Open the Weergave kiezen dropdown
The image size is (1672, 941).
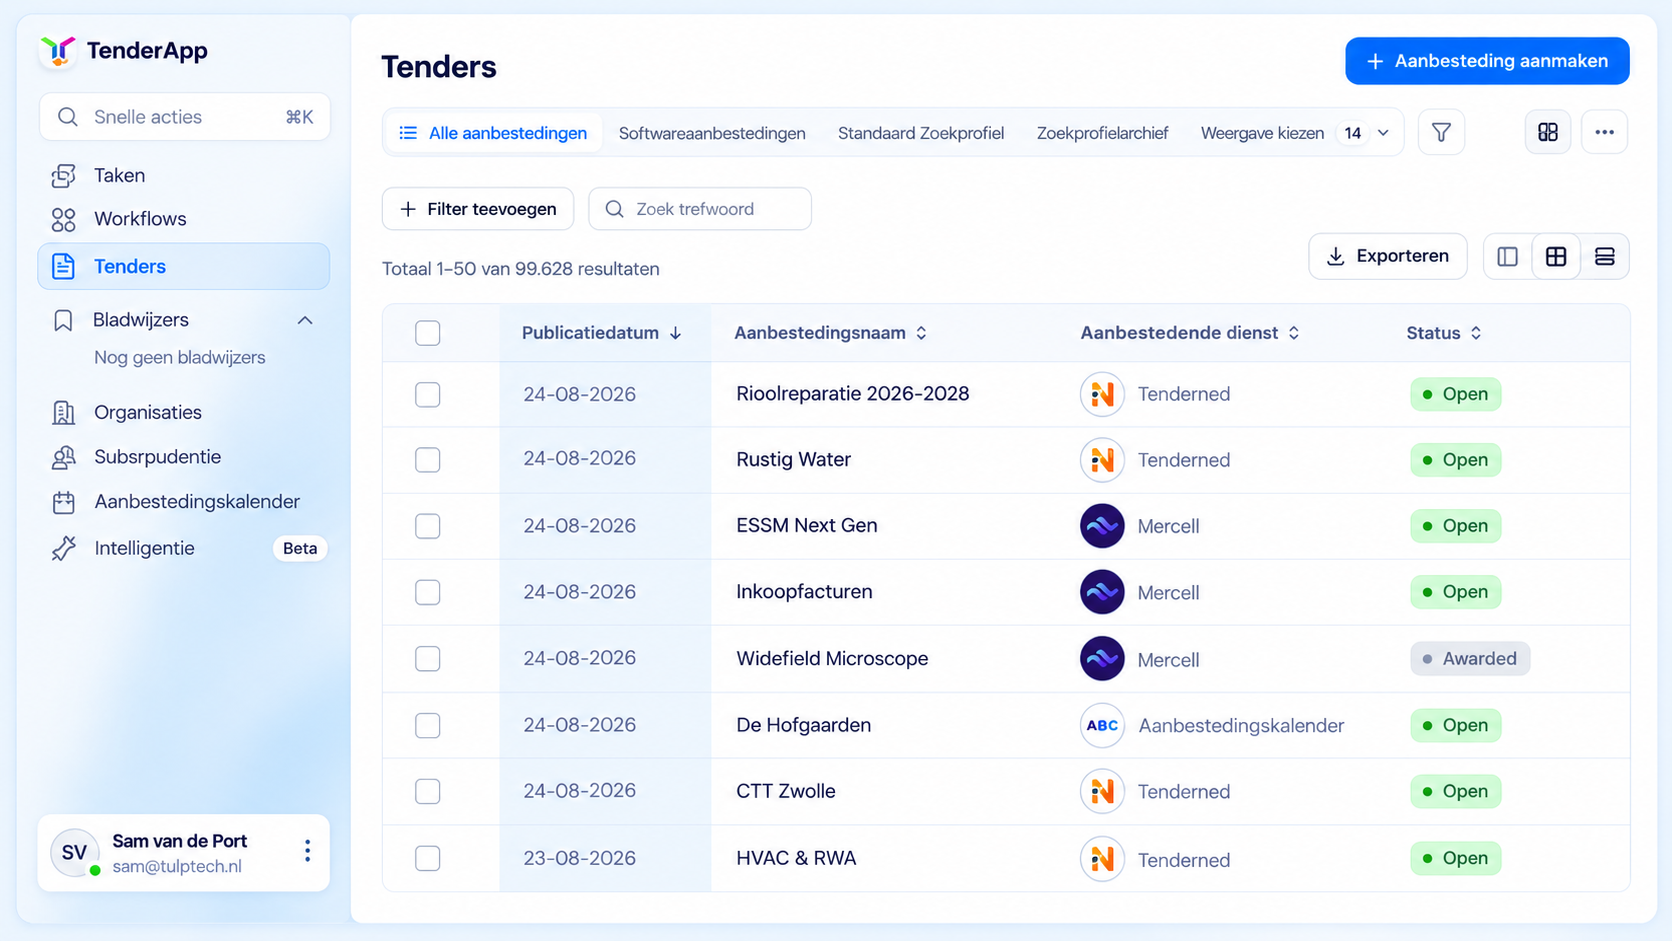[1294, 133]
